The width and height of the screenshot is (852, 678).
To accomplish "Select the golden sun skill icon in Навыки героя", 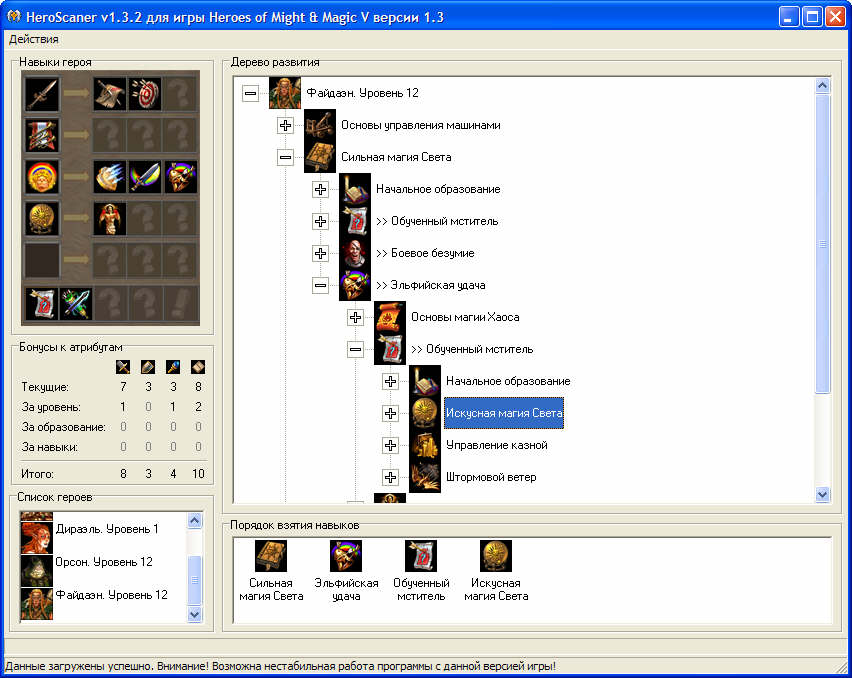I will click(x=42, y=218).
